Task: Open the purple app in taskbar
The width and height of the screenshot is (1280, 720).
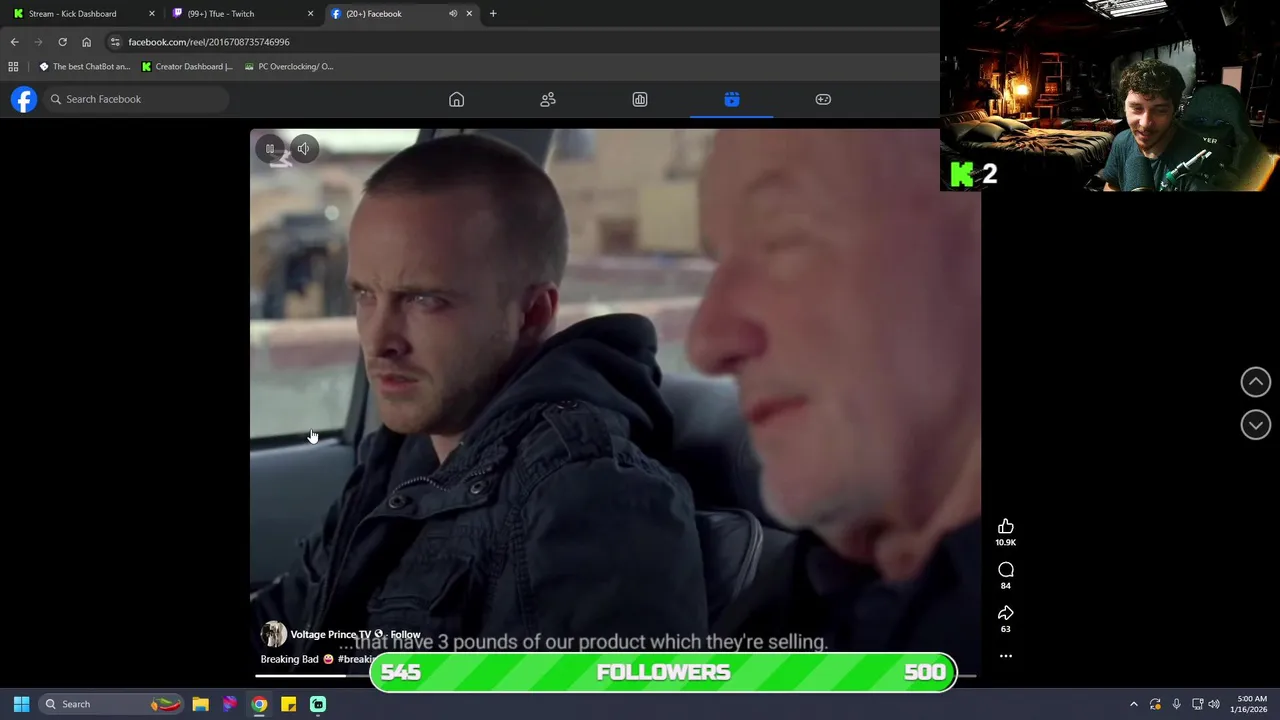Action: tap(230, 704)
